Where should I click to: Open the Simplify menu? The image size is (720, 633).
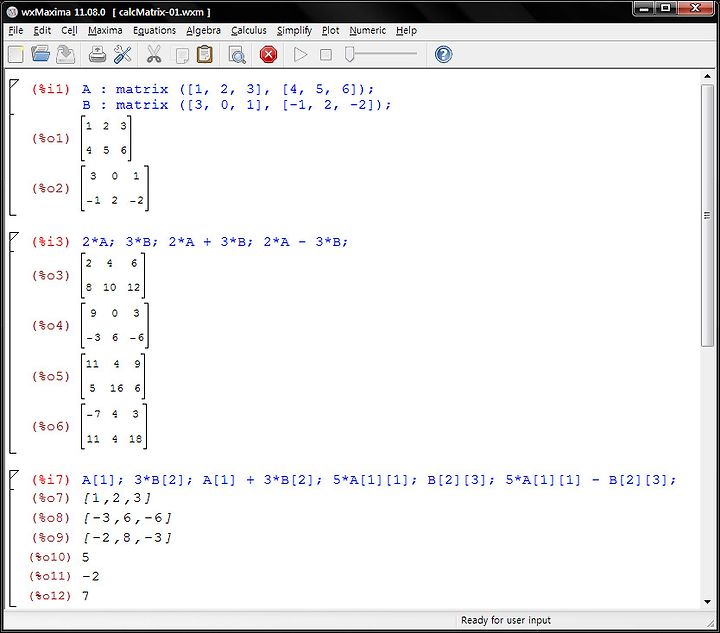coord(294,30)
